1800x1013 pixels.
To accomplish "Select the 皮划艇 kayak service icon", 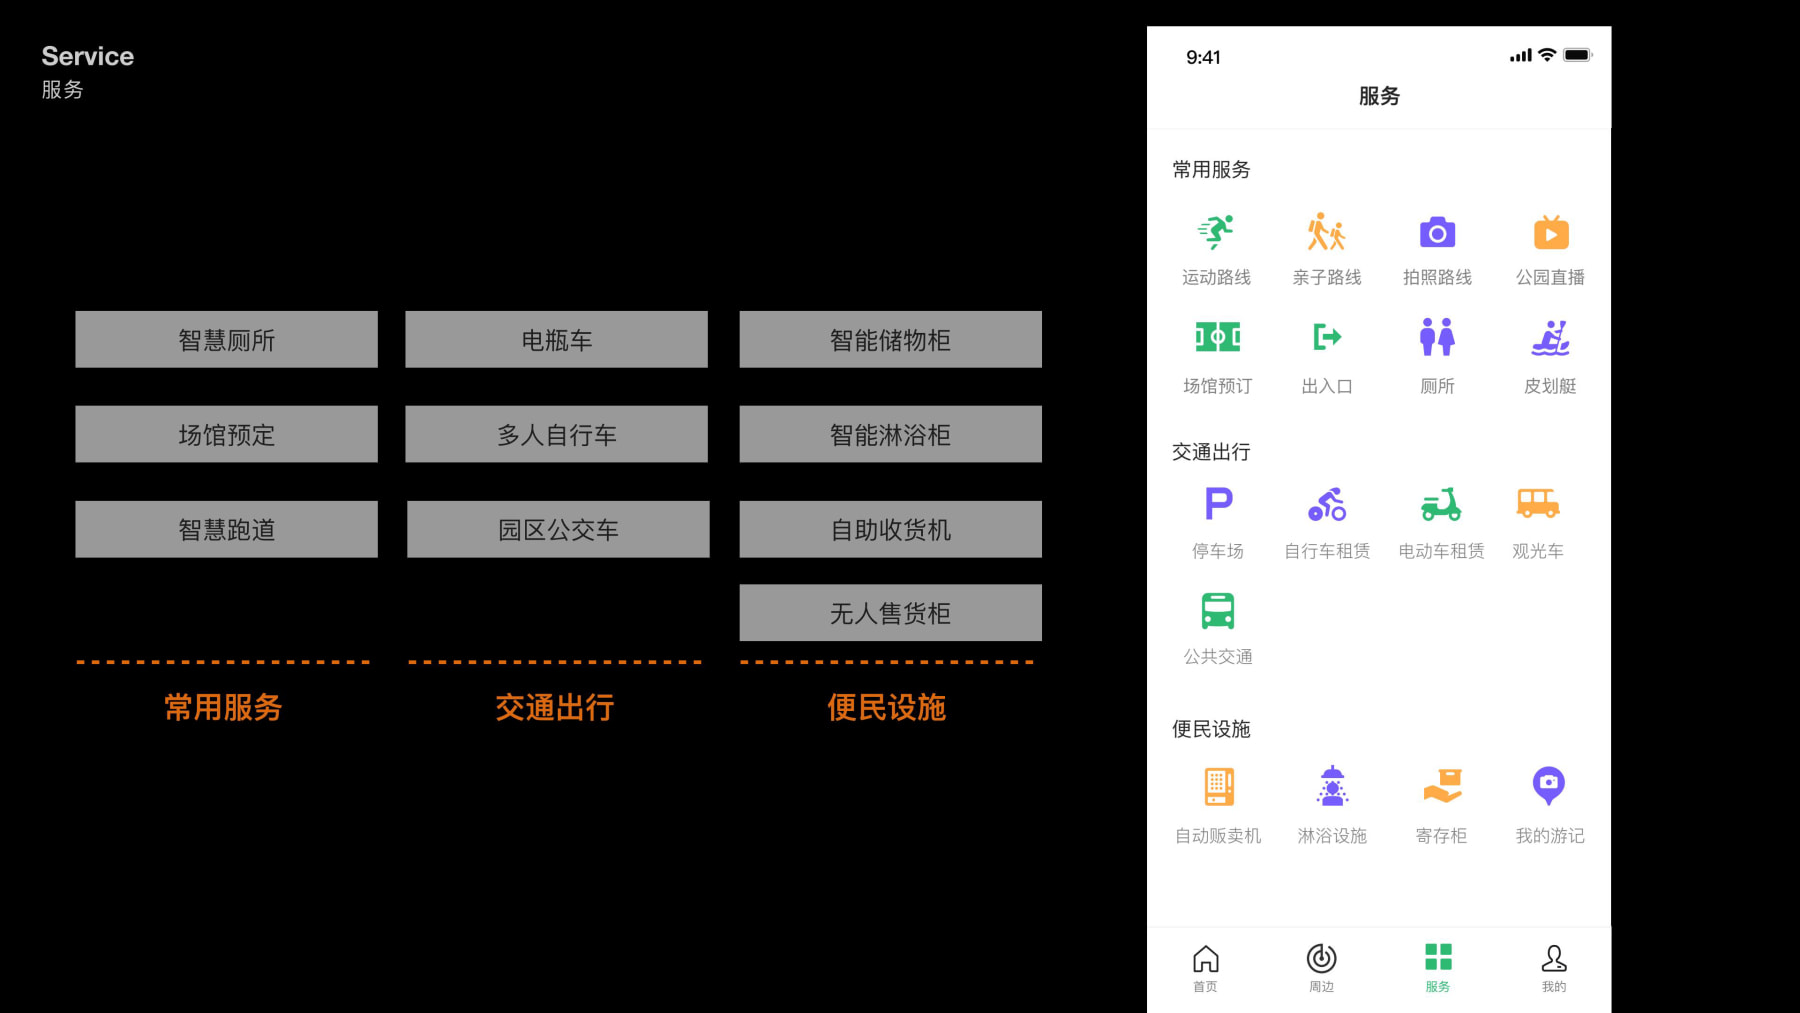I will click(1550, 340).
